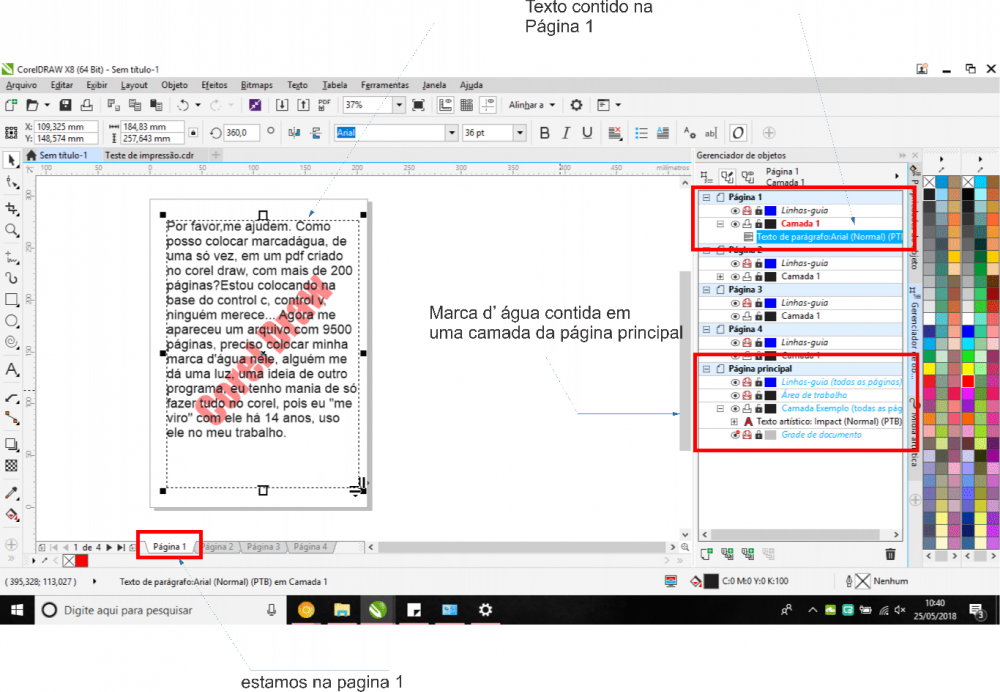
Task: Select the Zoom magnifier tool
Action: point(12,230)
